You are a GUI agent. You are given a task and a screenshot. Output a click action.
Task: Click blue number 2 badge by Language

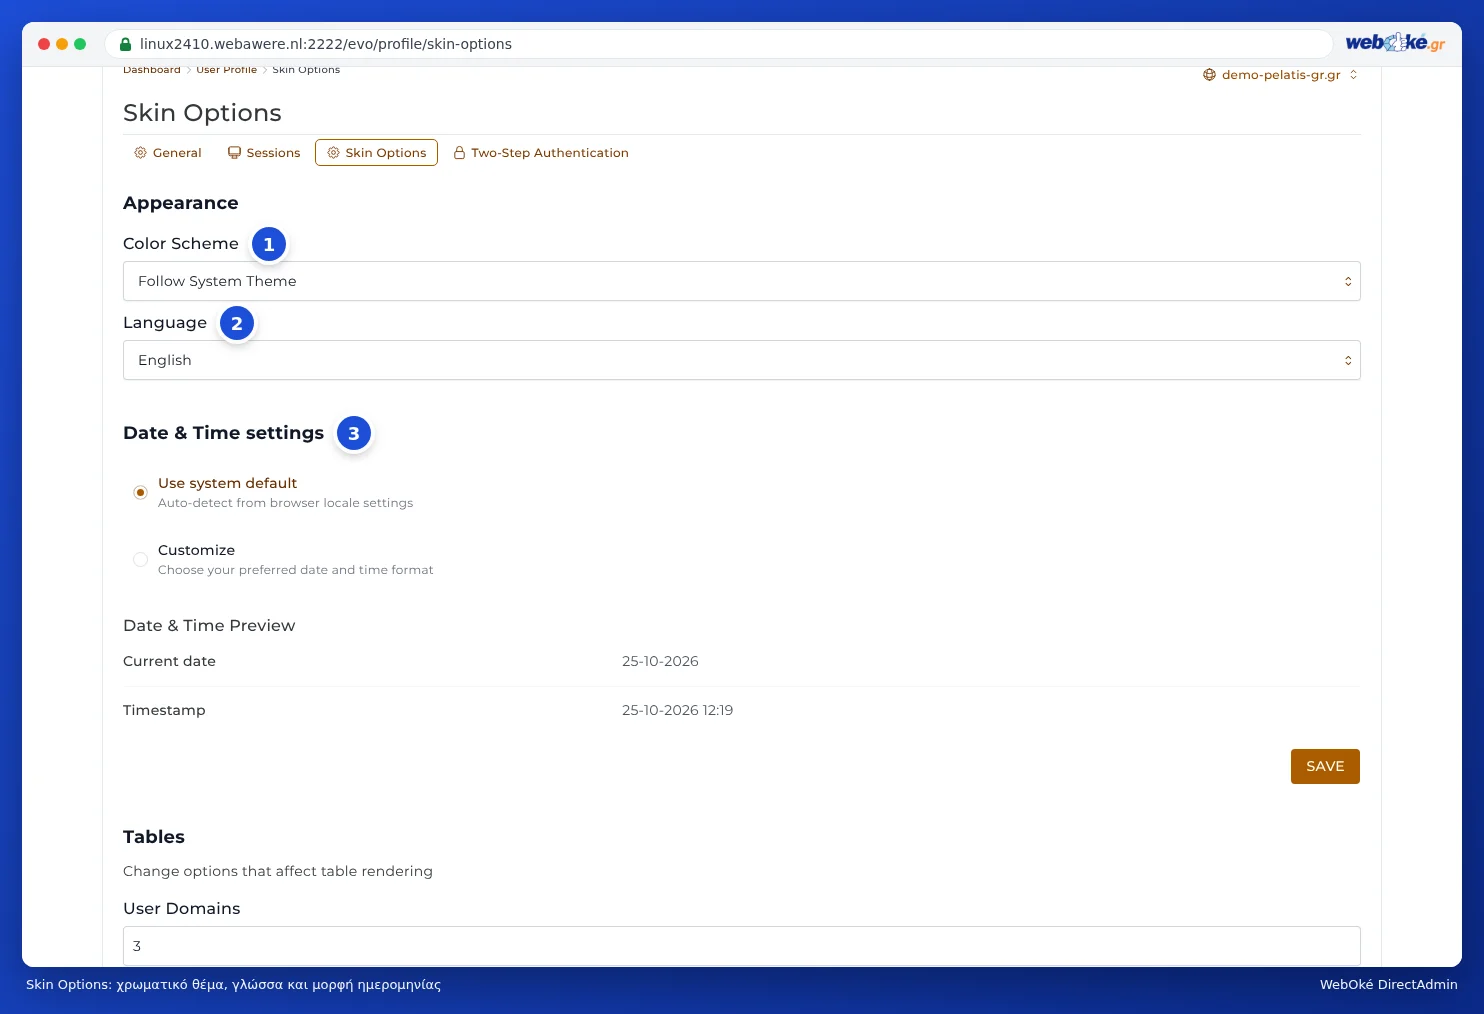[x=237, y=323]
